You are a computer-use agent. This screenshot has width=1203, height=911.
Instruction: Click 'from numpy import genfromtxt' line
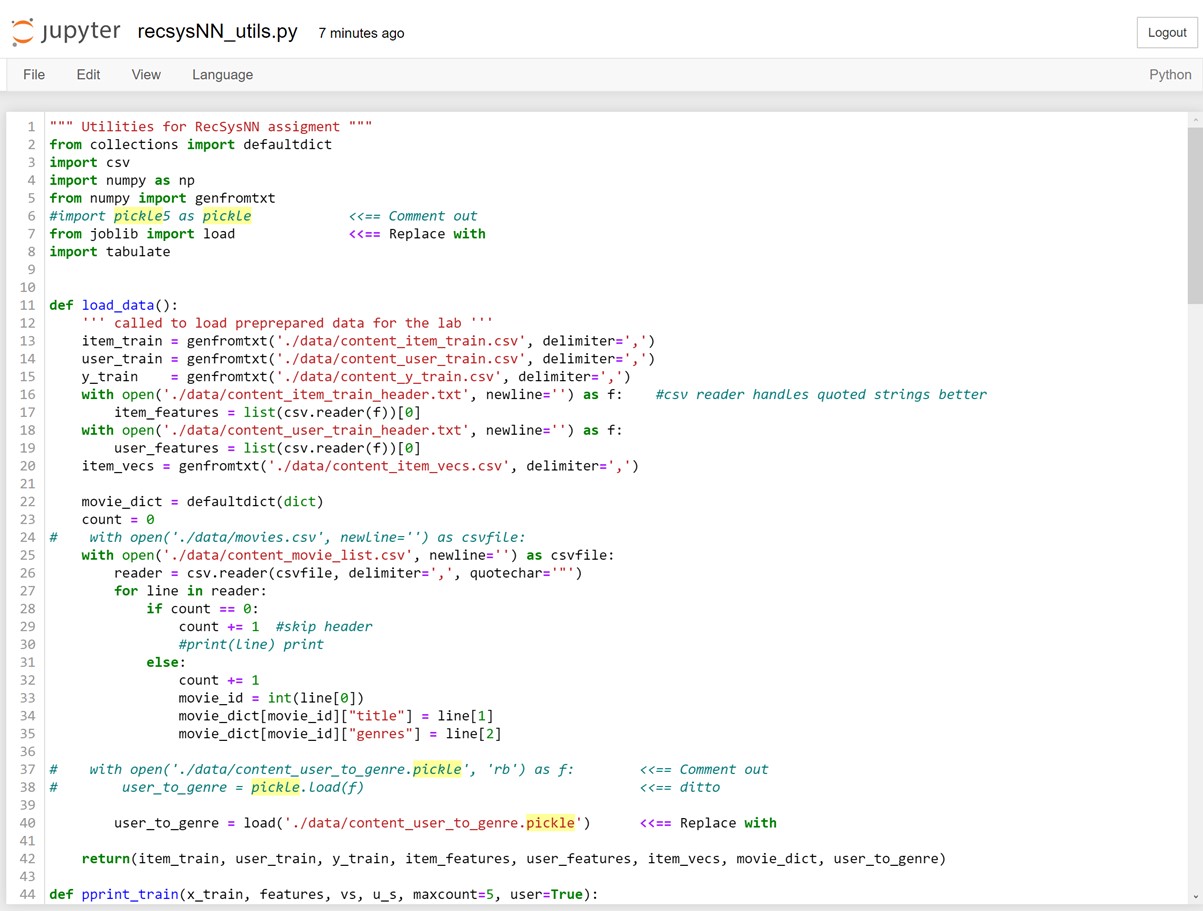[x=162, y=198]
